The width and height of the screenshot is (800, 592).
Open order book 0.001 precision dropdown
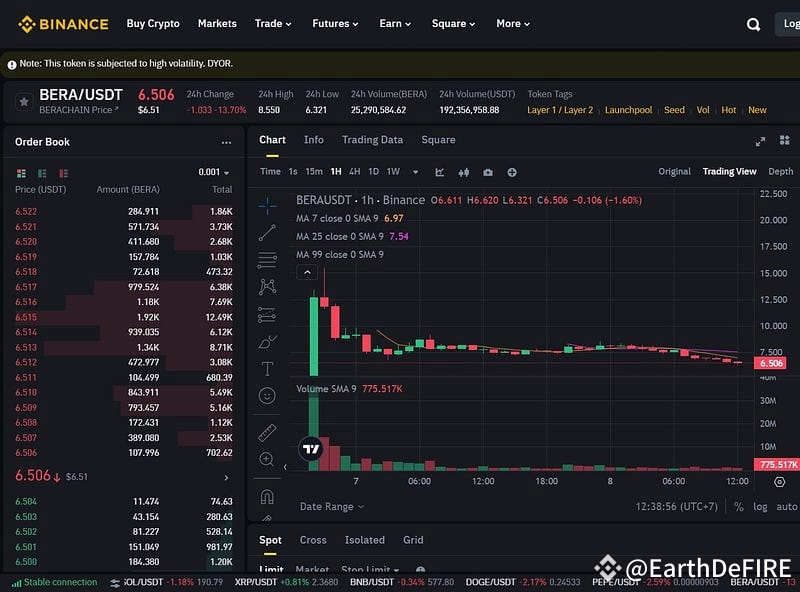(214, 172)
